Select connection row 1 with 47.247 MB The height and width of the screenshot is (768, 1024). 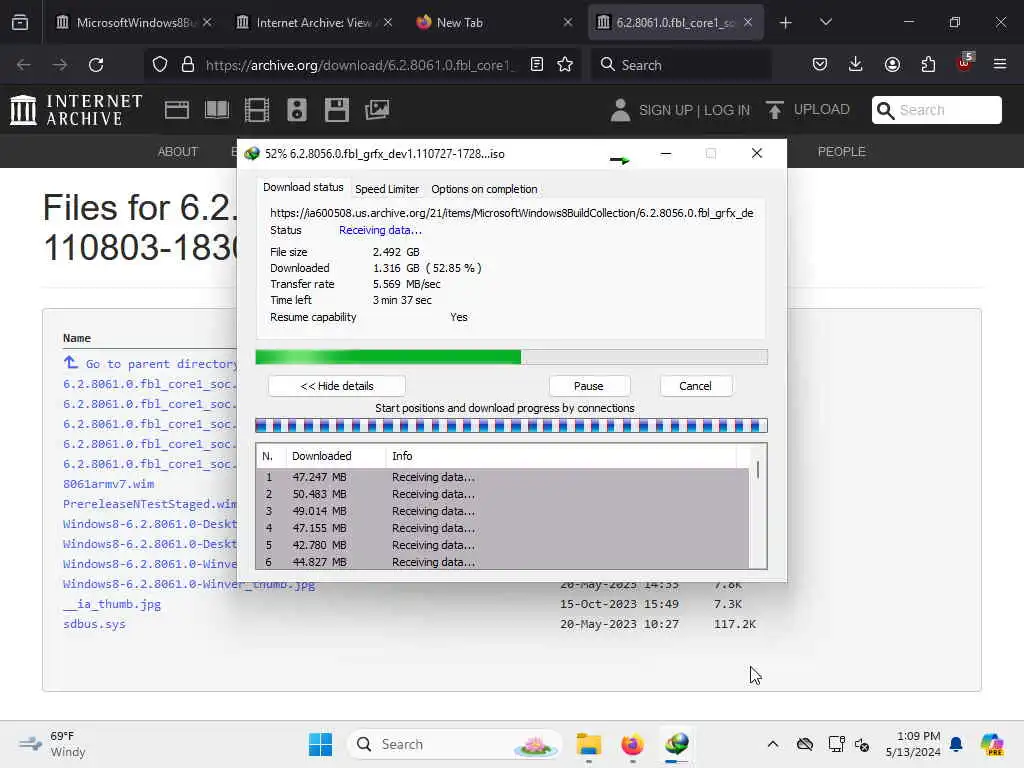[x=502, y=477]
